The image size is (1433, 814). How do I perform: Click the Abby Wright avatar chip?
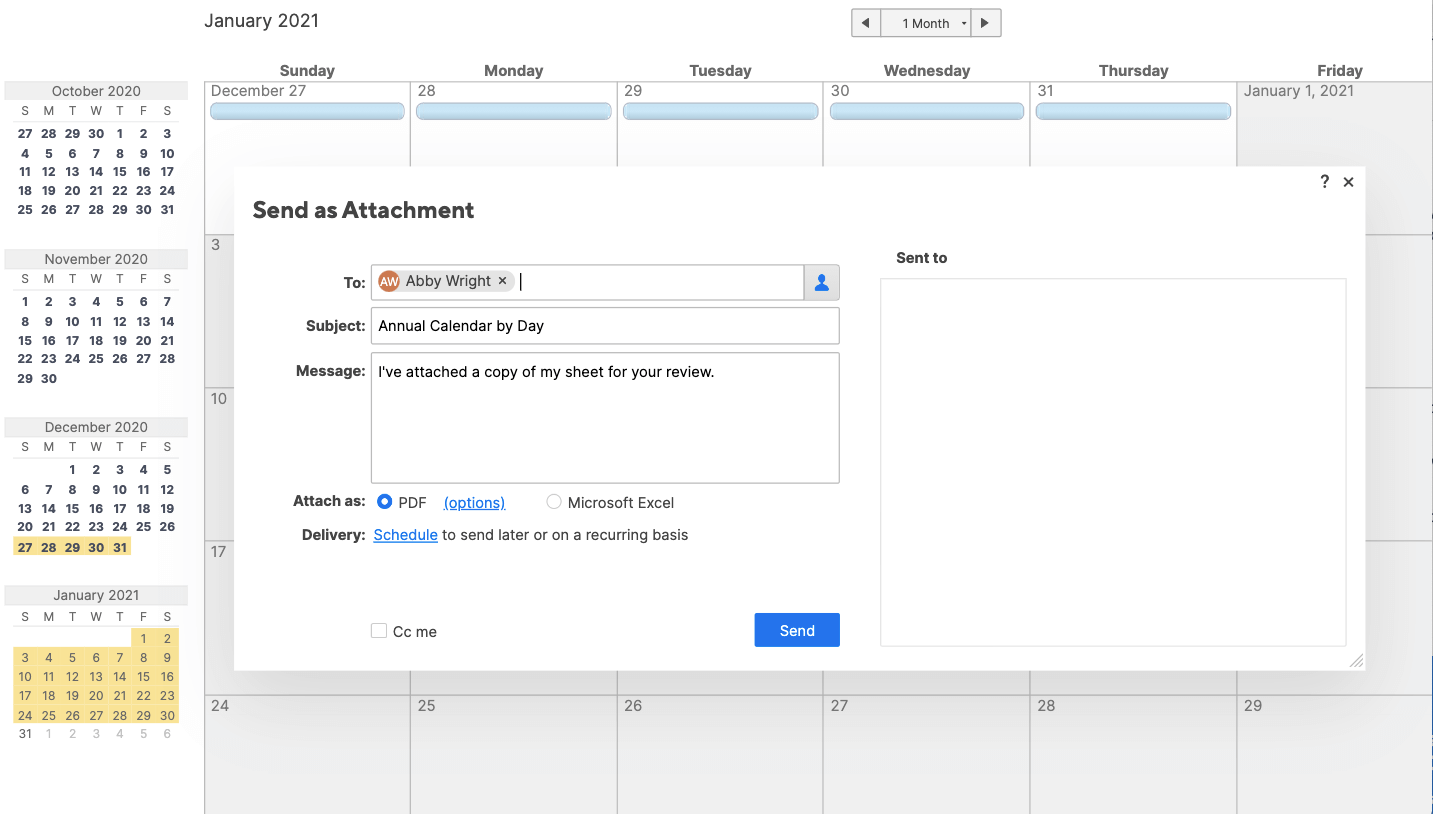389,281
